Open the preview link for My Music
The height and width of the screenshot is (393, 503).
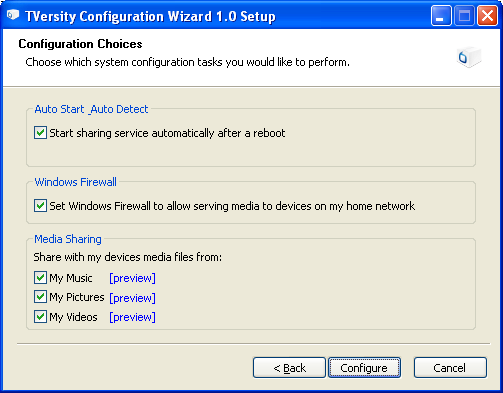[132, 278]
